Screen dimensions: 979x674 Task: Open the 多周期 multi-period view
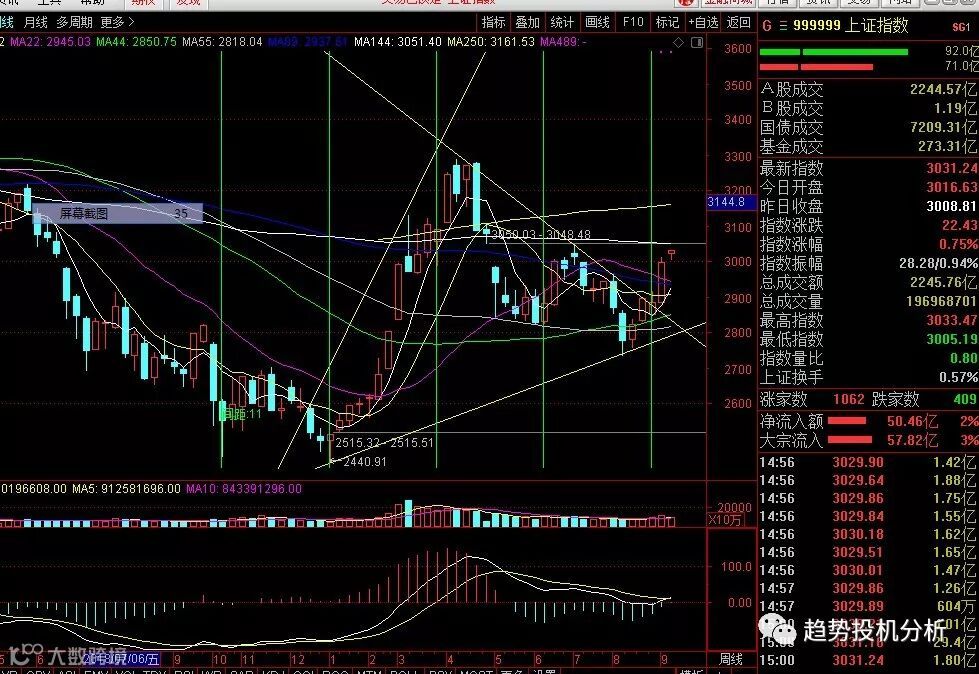pyautogui.click(x=74, y=22)
